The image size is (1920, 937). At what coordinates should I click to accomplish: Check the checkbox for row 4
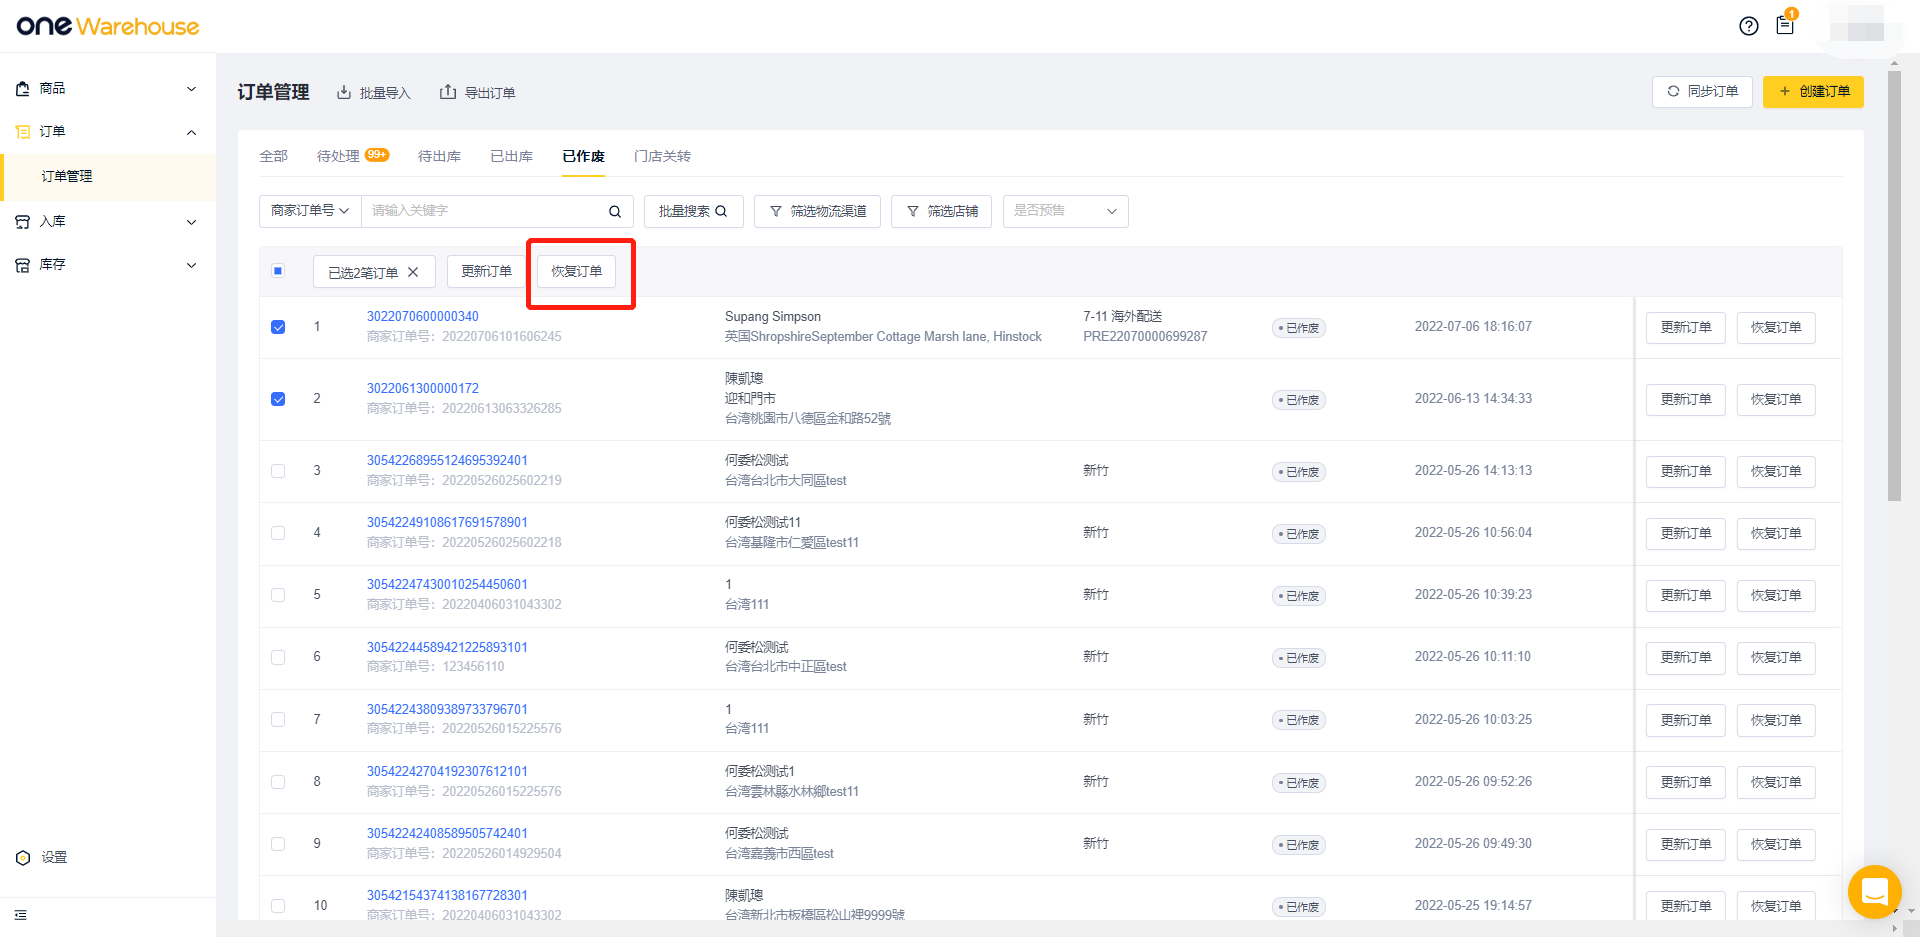(278, 533)
